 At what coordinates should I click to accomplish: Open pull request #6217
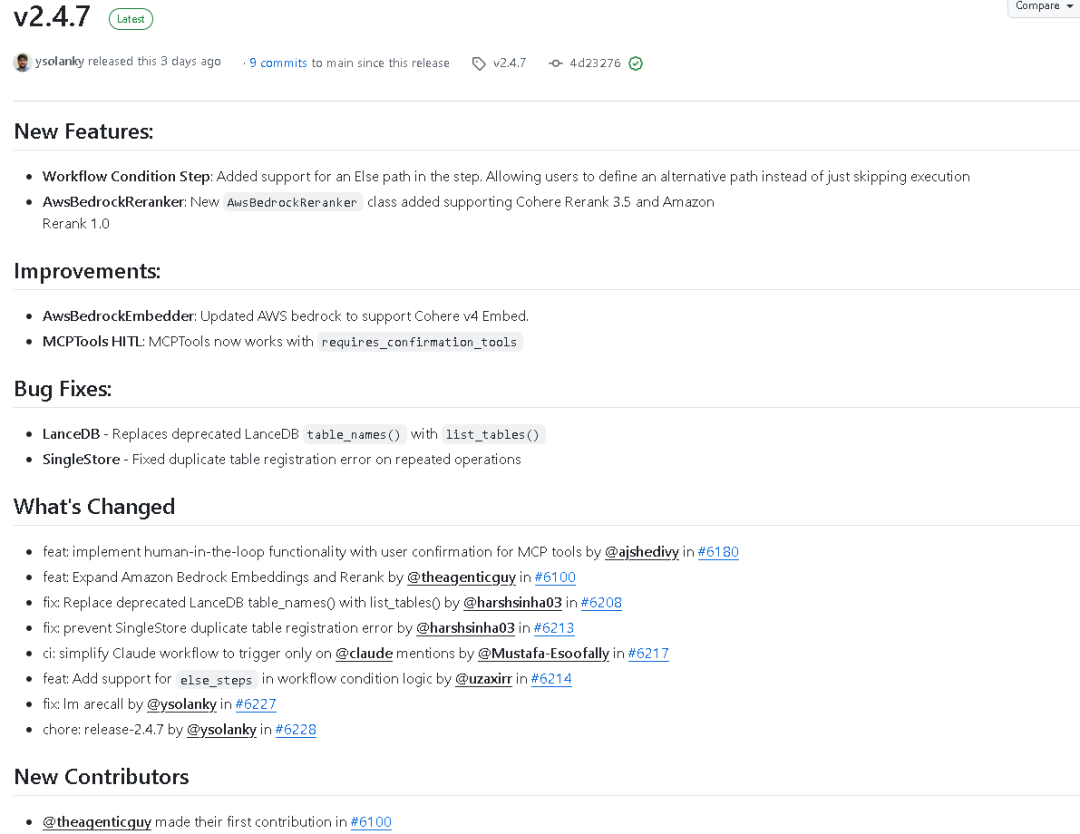pos(648,654)
